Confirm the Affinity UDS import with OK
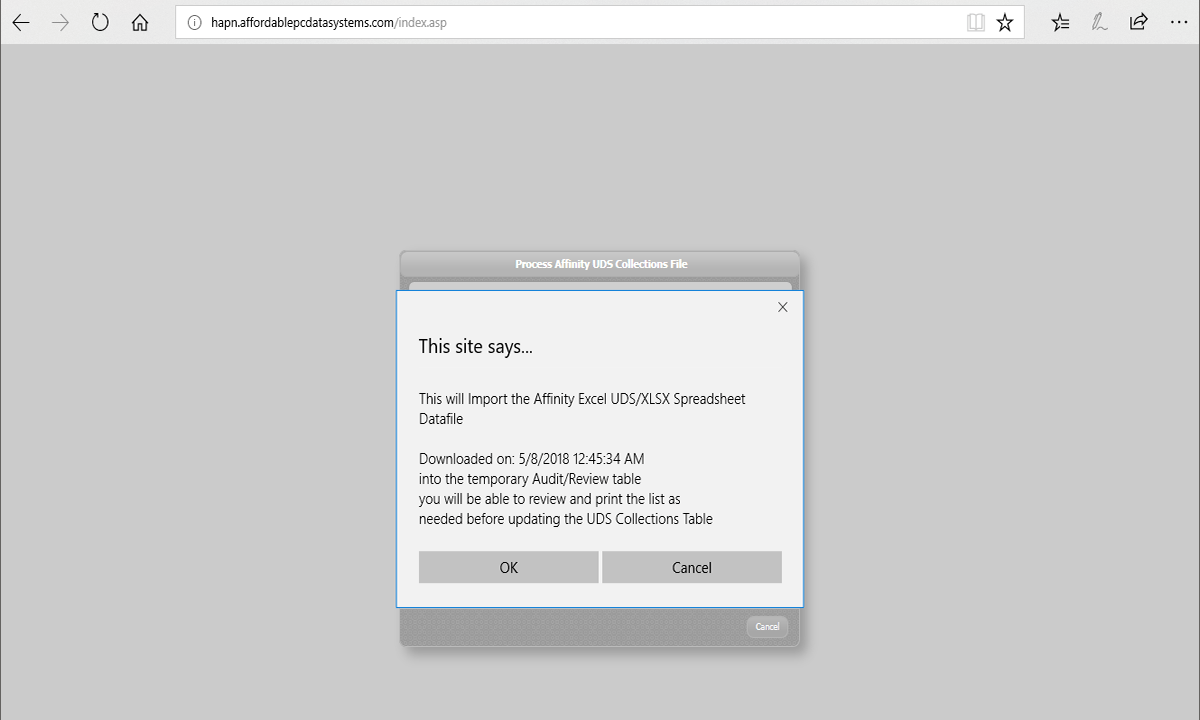 tap(508, 567)
